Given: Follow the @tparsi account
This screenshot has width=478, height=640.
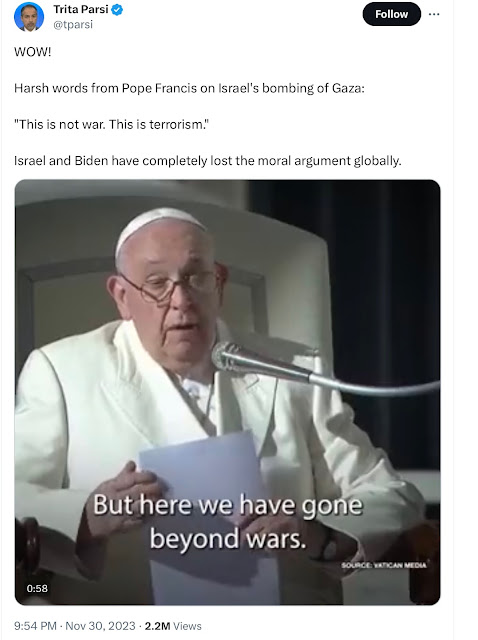Looking at the screenshot, I should pyautogui.click(x=391, y=14).
